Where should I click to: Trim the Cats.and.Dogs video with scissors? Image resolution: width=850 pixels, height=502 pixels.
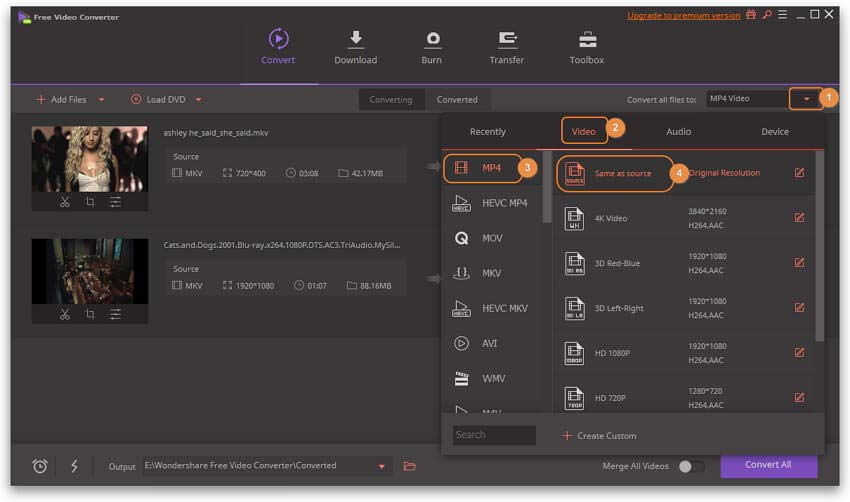pos(65,314)
